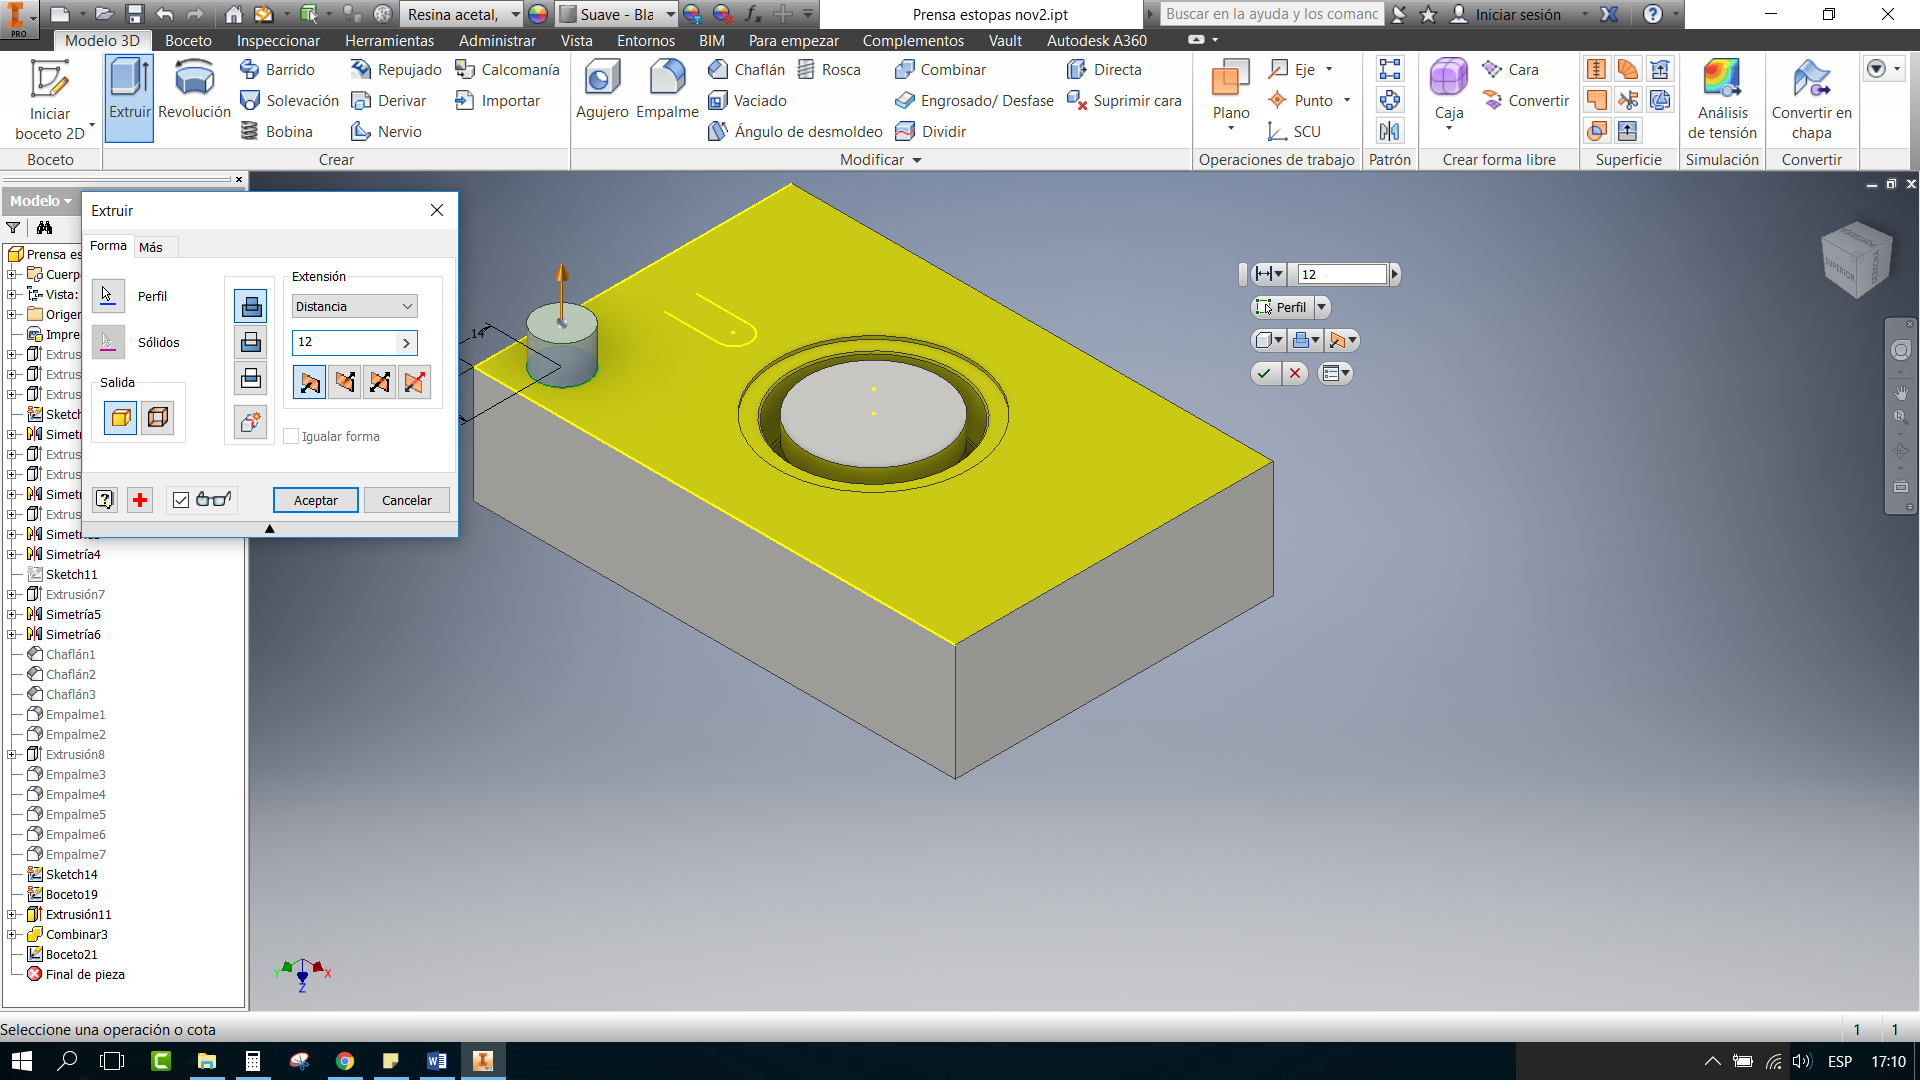Image resolution: width=1920 pixels, height=1080 pixels.
Task: Open the Inspeccionar ribbon tab
Action: coord(278,41)
